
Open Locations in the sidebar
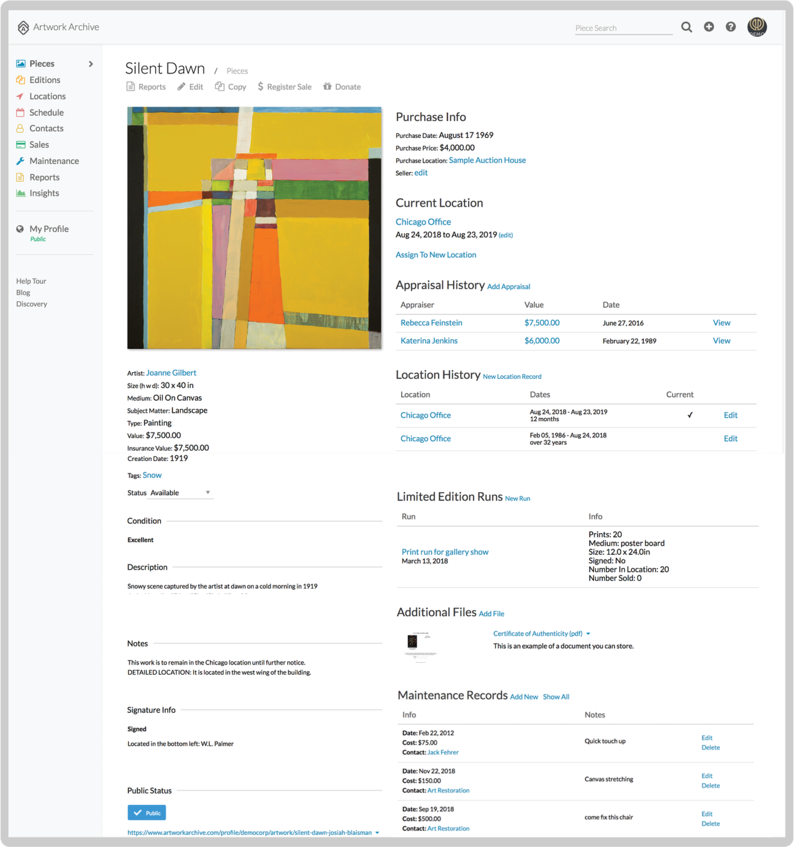coord(47,96)
